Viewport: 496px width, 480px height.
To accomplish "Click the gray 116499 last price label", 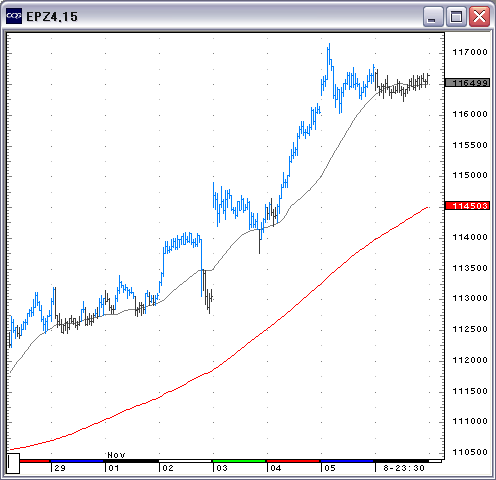I will [x=467, y=83].
